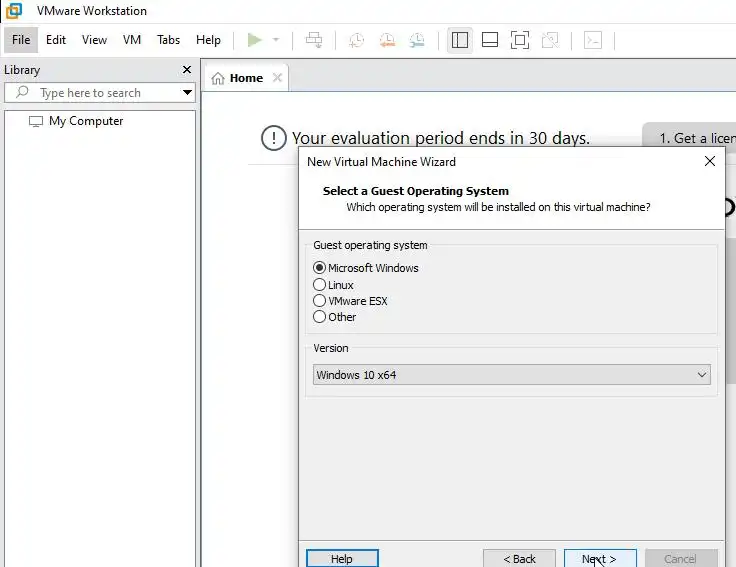Enter full screen mode icon
736x567 pixels.
pos(520,40)
